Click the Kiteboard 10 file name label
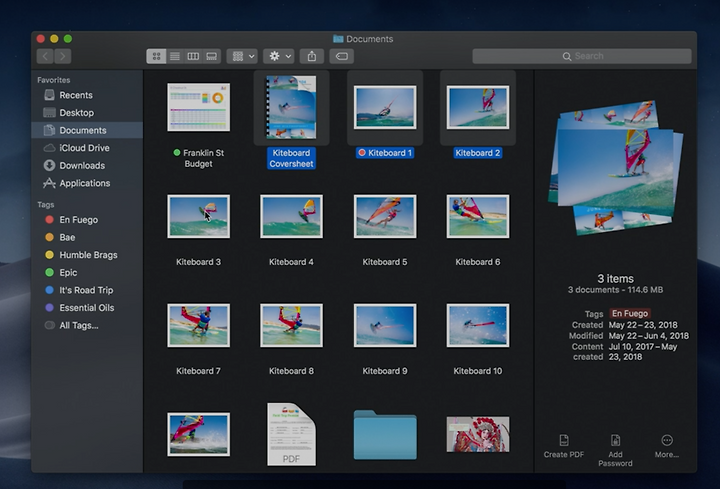The width and height of the screenshot is (720, 489). pos(478,371)
